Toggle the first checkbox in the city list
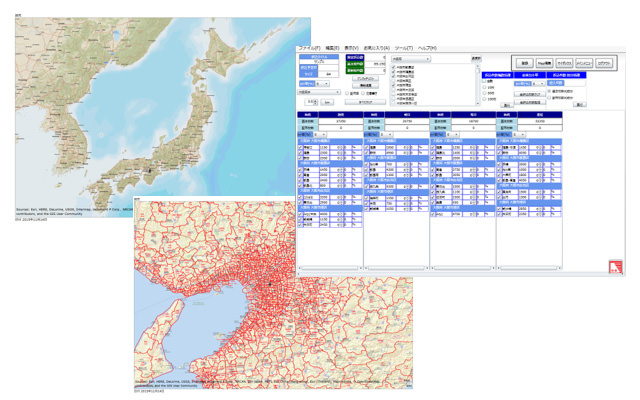 [395, 67]
